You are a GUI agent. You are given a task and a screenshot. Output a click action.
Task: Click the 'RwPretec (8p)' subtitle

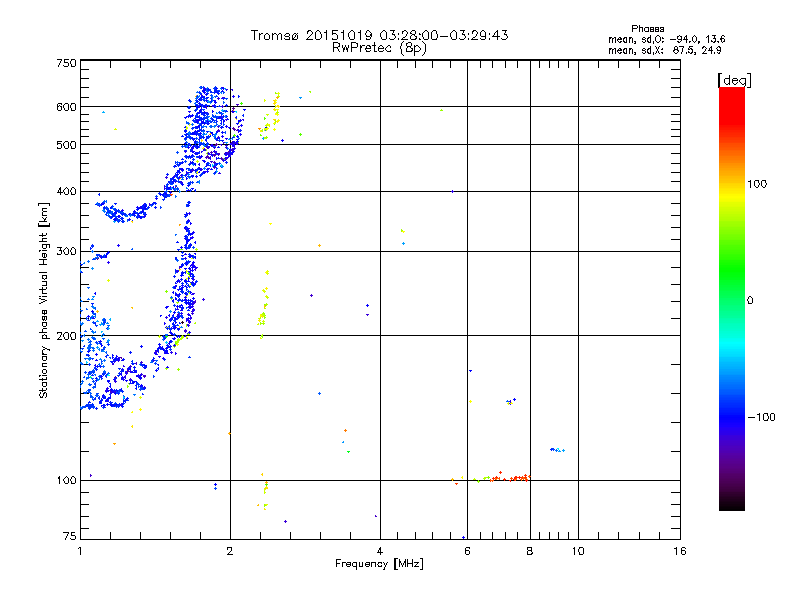(379, 48)
